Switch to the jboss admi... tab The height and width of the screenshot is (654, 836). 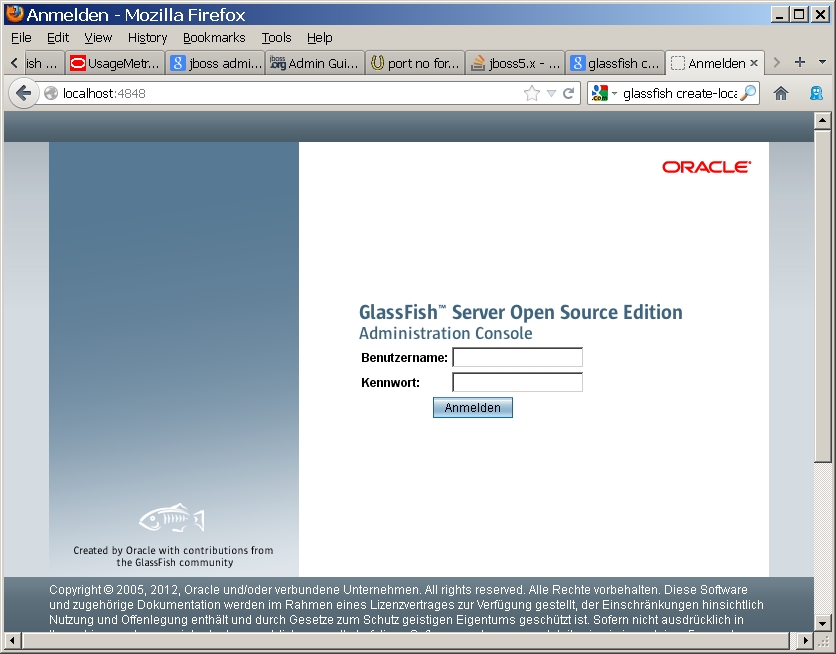click(215, 63)
